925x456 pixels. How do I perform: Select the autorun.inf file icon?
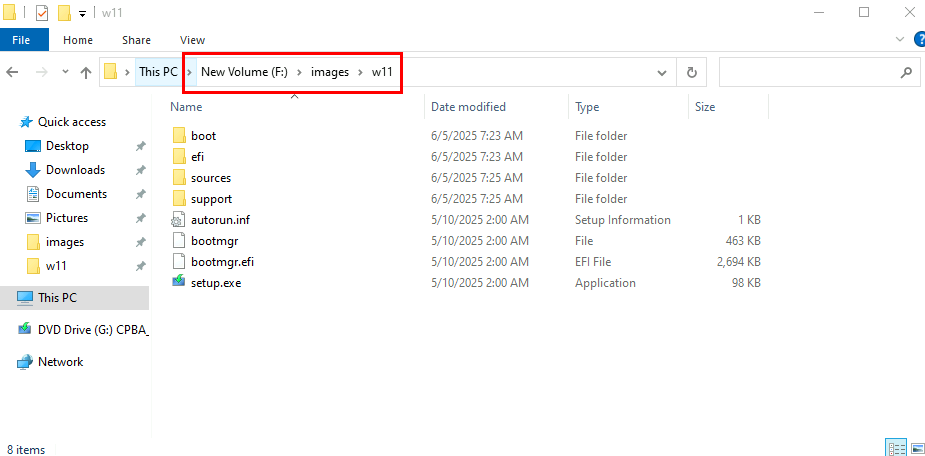tap(179, 220)
